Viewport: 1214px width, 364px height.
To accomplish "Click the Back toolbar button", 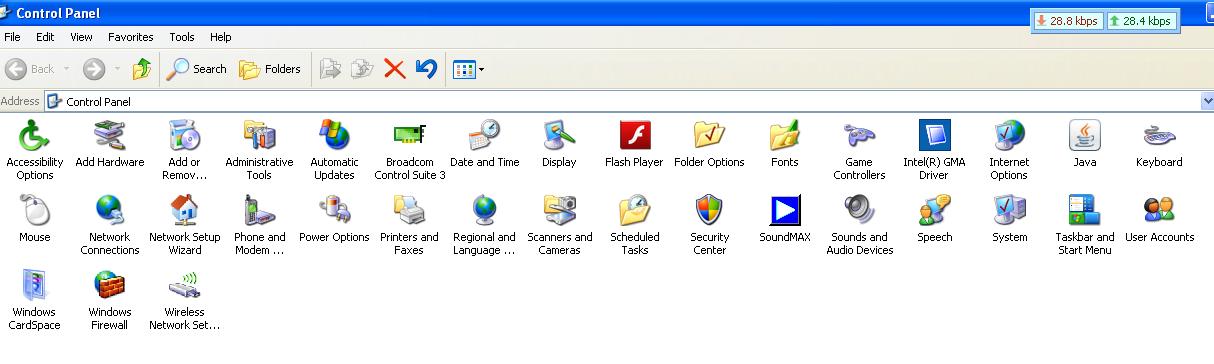I will click(30, 69).
